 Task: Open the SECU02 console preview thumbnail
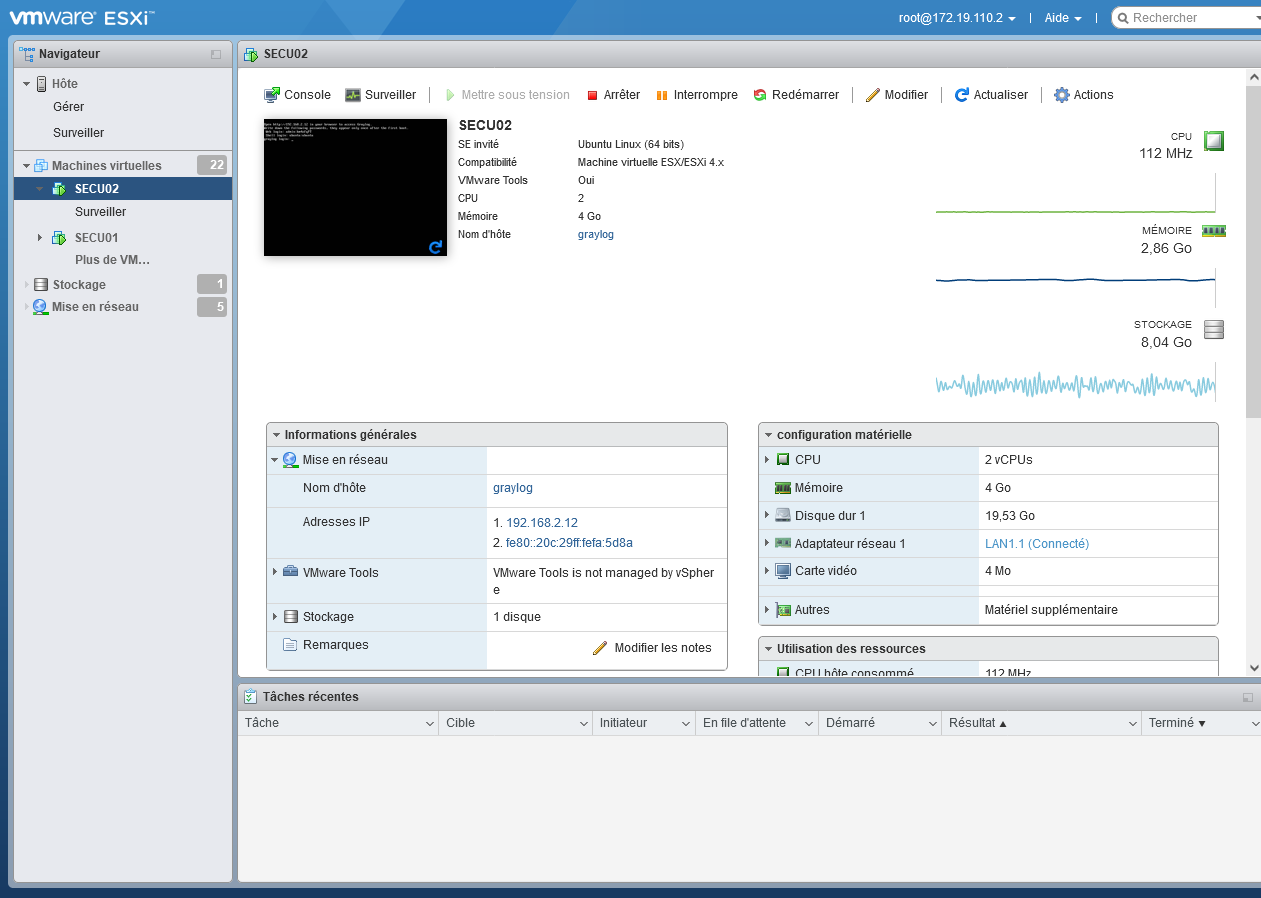355,187
